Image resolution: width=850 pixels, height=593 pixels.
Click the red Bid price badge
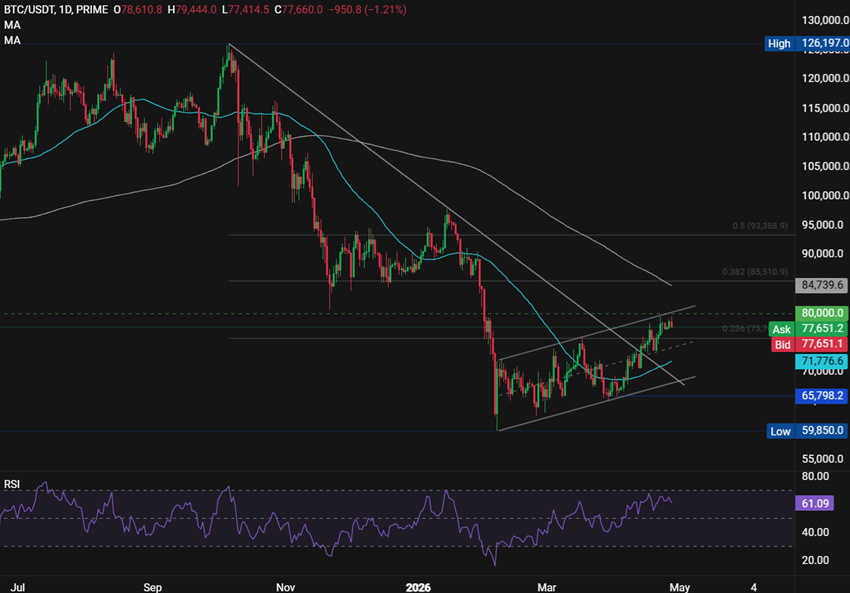(x=781, y=343)
